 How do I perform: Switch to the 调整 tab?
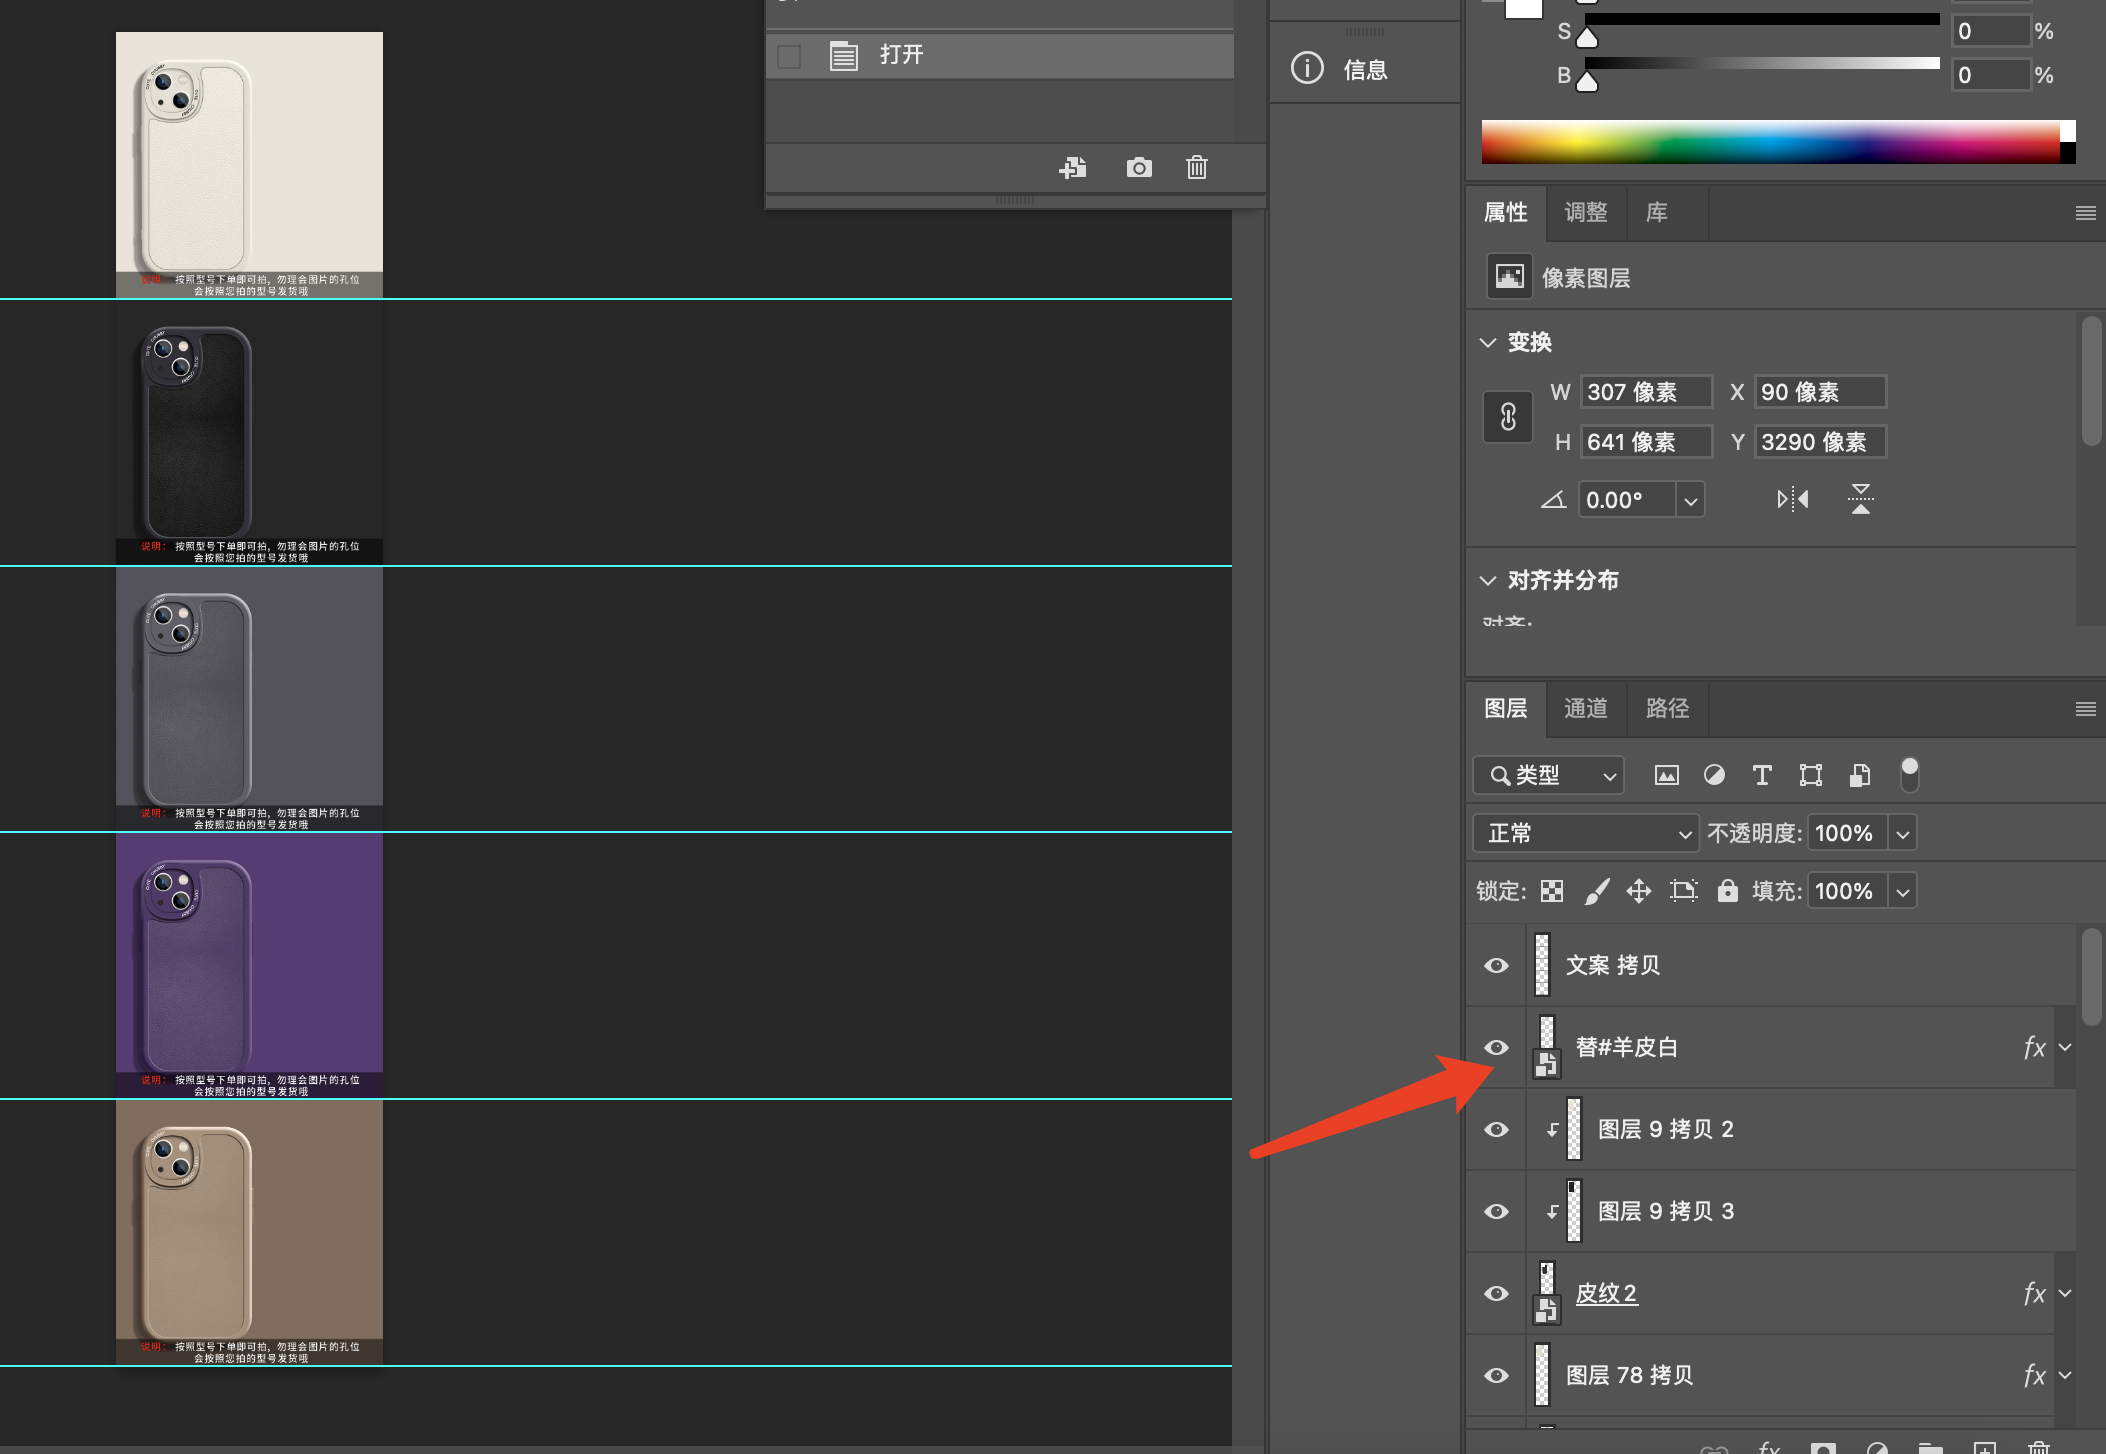[x=1586, y=212]
